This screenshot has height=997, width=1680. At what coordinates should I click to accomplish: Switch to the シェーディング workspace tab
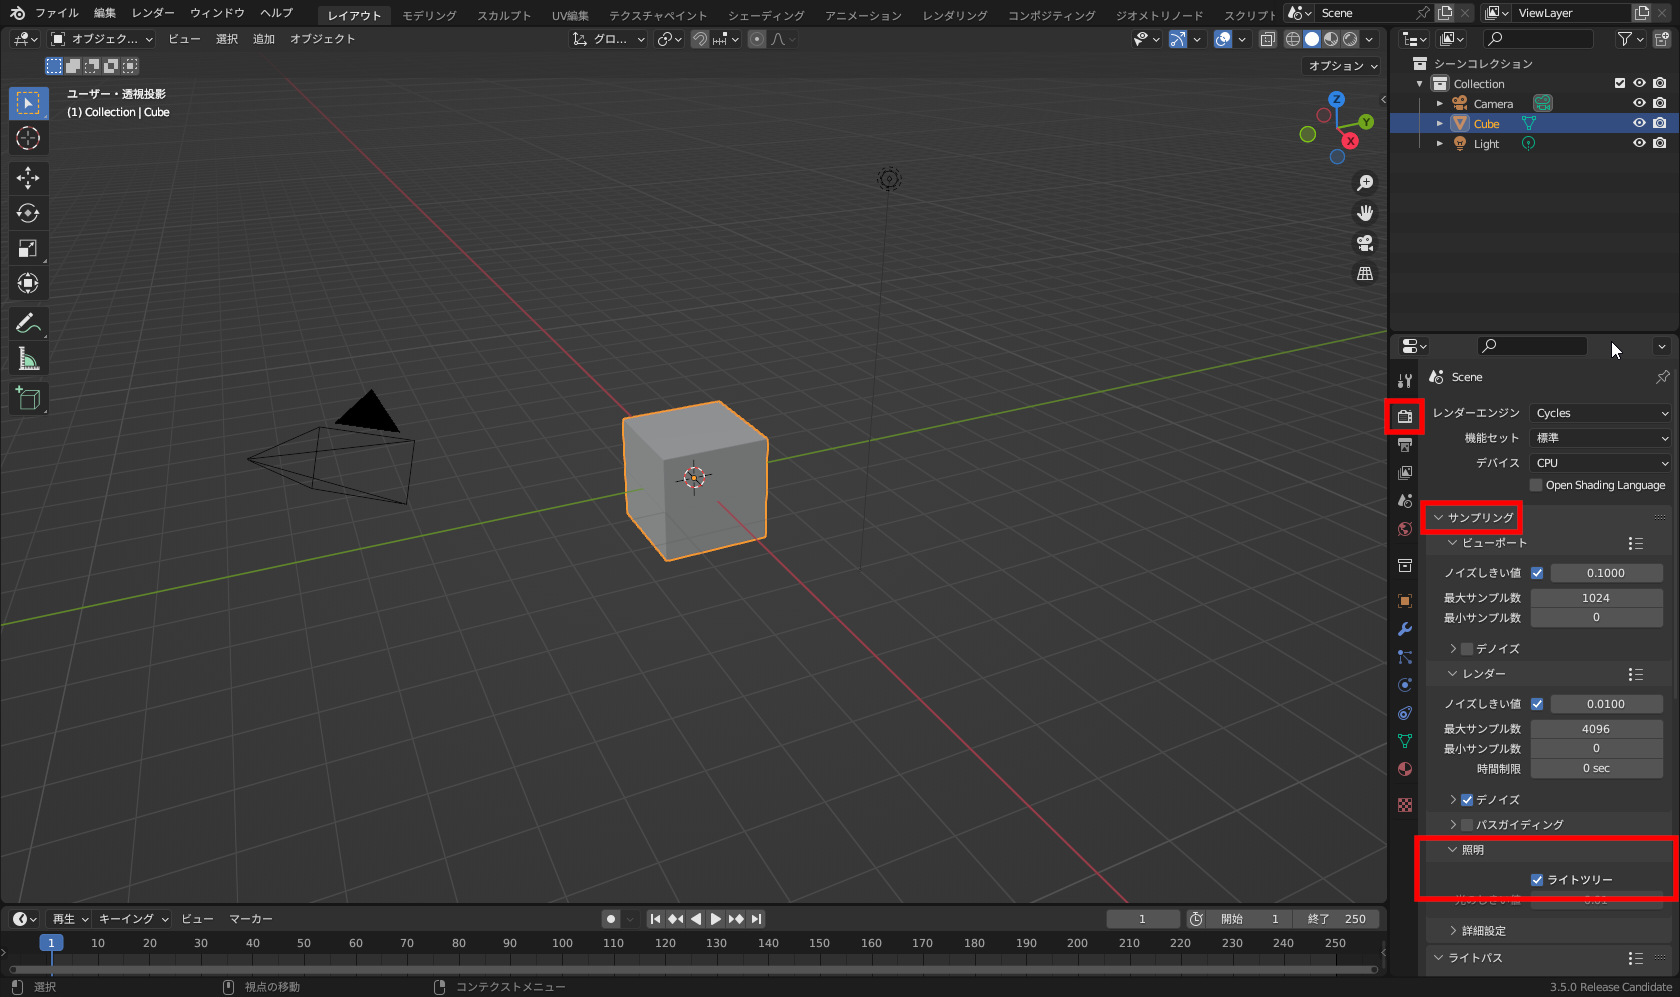[x=766, y=15]
